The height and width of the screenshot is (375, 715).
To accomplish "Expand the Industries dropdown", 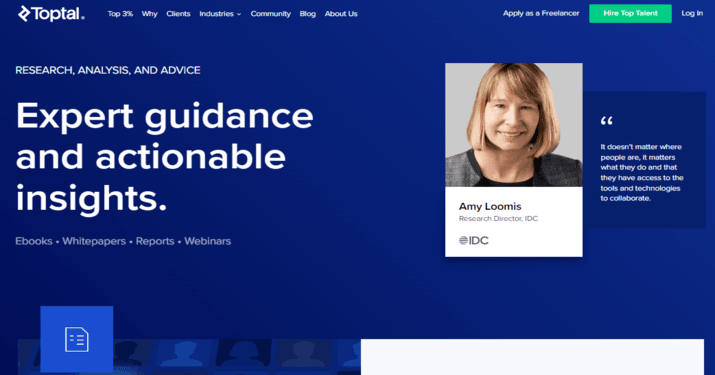I will (x=220, y=14).
